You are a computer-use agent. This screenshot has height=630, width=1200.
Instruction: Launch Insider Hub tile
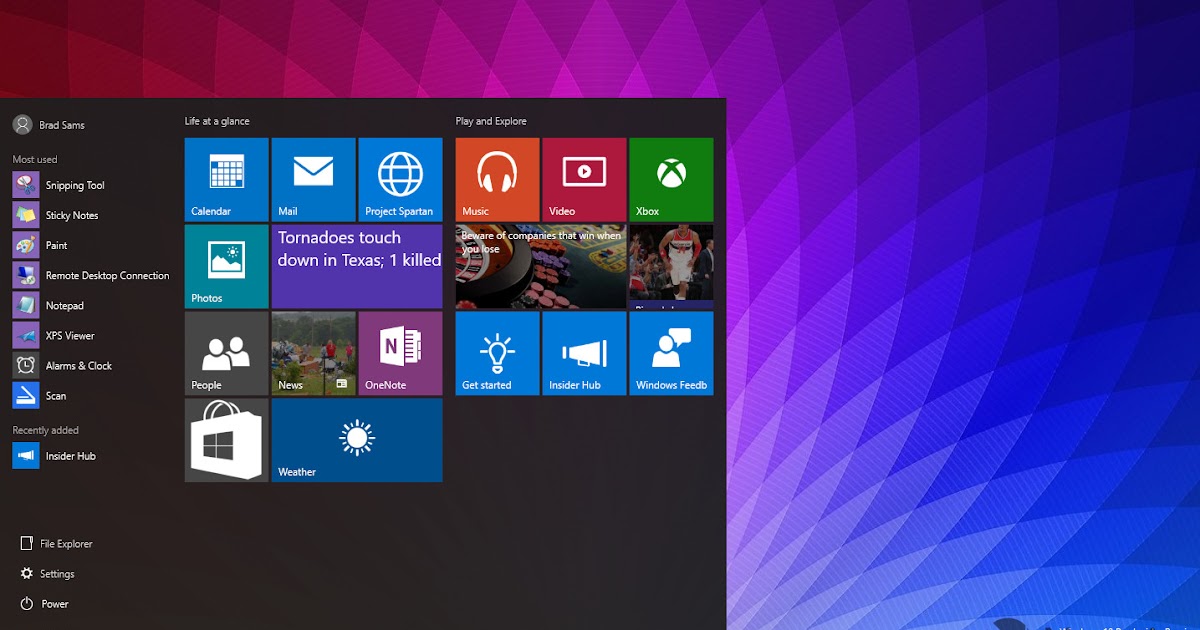[x=584, y=353]
